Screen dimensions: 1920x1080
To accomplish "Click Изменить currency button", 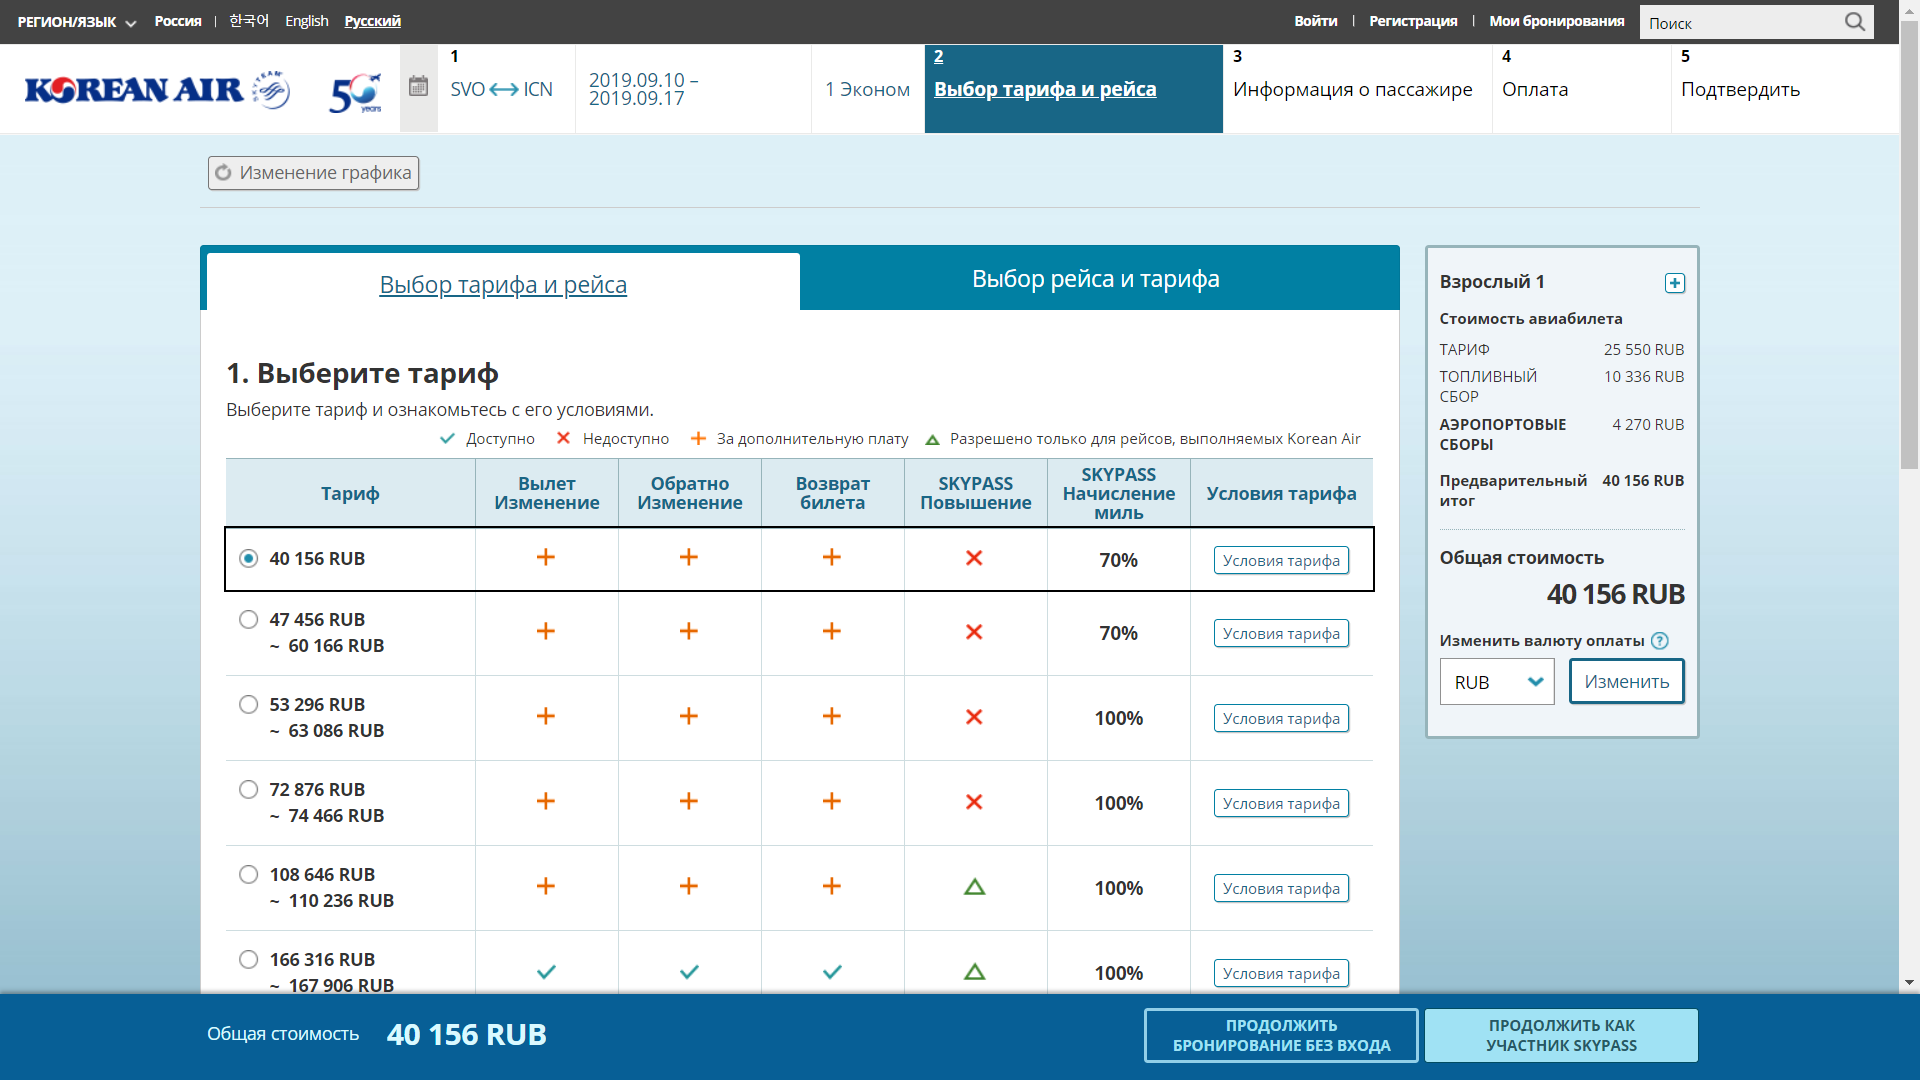I will tap(1626, 682).
